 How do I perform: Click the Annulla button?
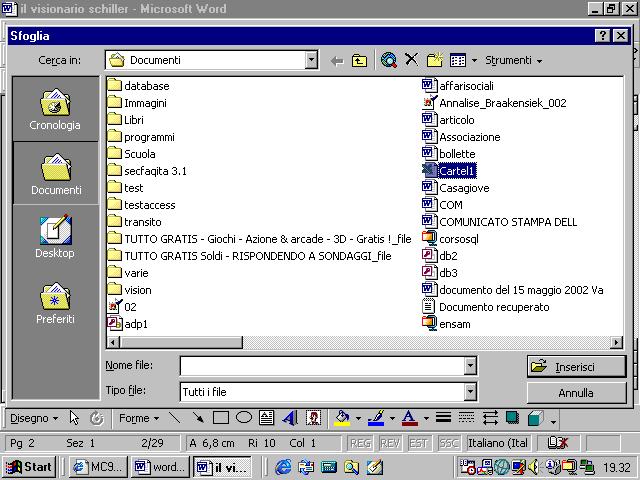576,393
